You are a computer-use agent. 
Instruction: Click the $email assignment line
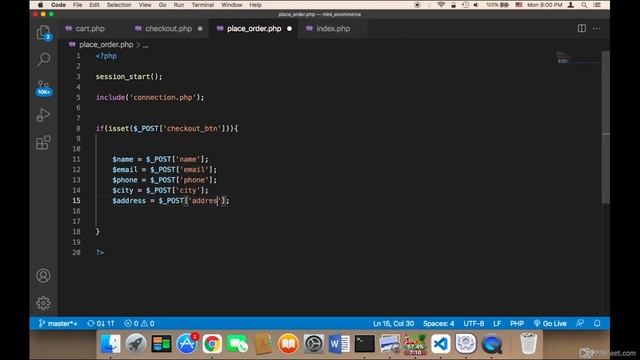pyautogui.click(x=164, y=169)
